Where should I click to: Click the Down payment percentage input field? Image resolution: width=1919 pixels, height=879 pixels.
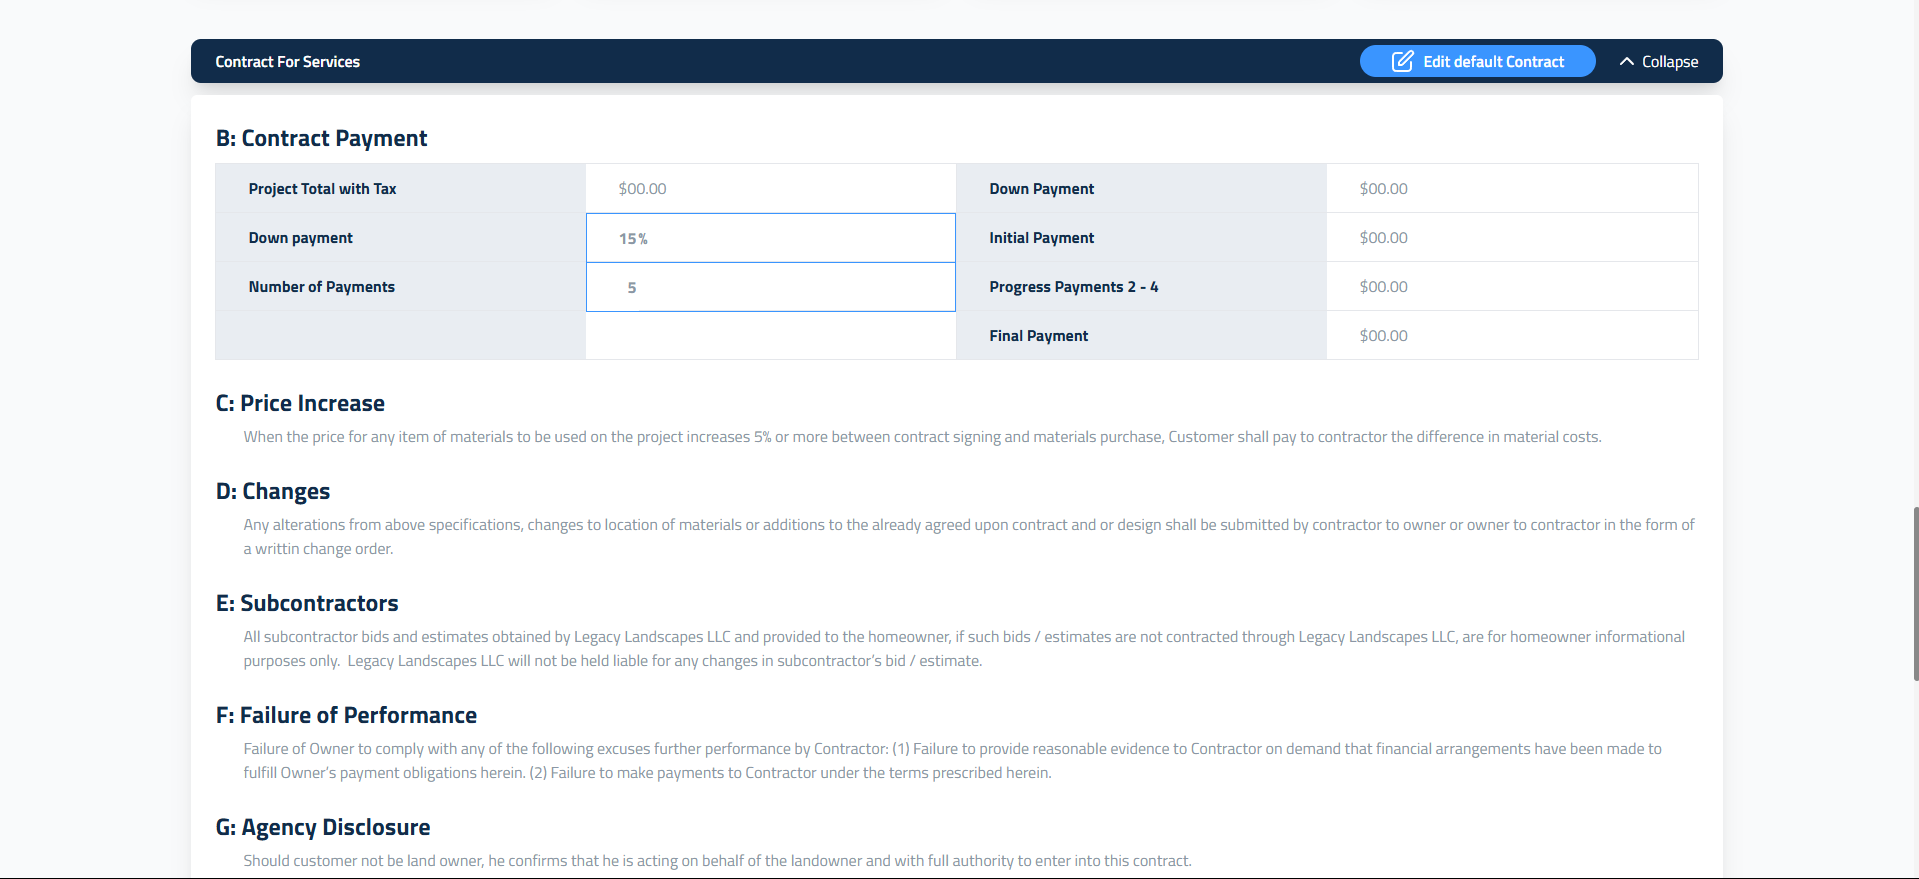pyautogui.click(x=770, y=238)
